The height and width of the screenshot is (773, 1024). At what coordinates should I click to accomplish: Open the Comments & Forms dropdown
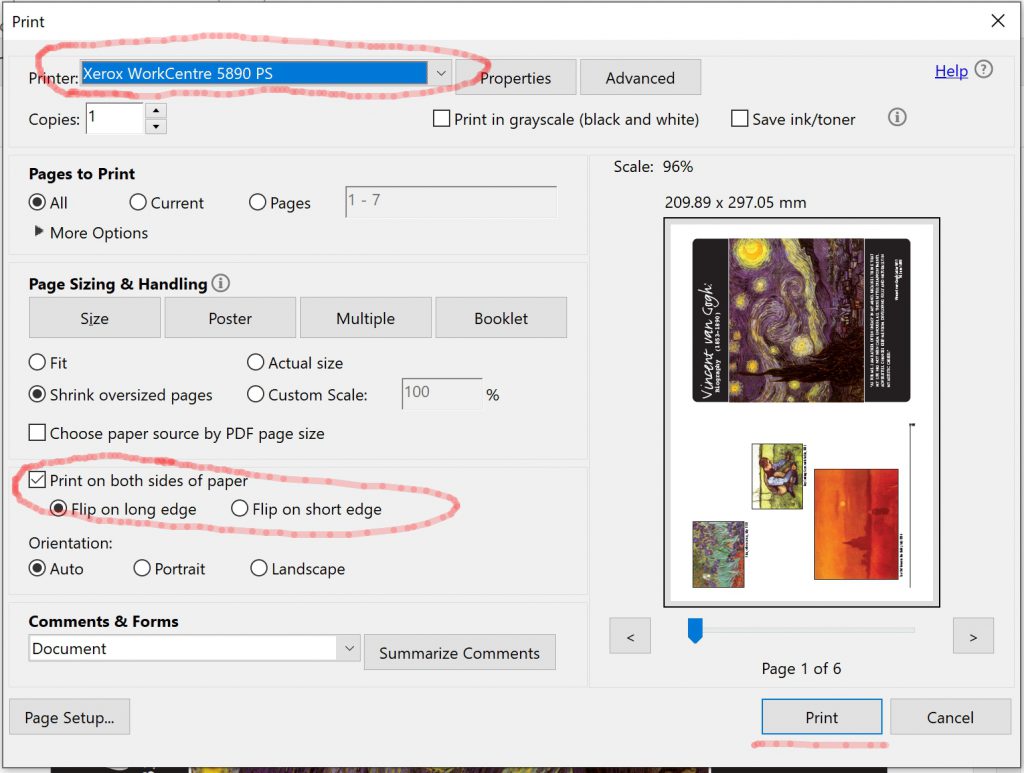pyautogui.click(x=350, y=648)
